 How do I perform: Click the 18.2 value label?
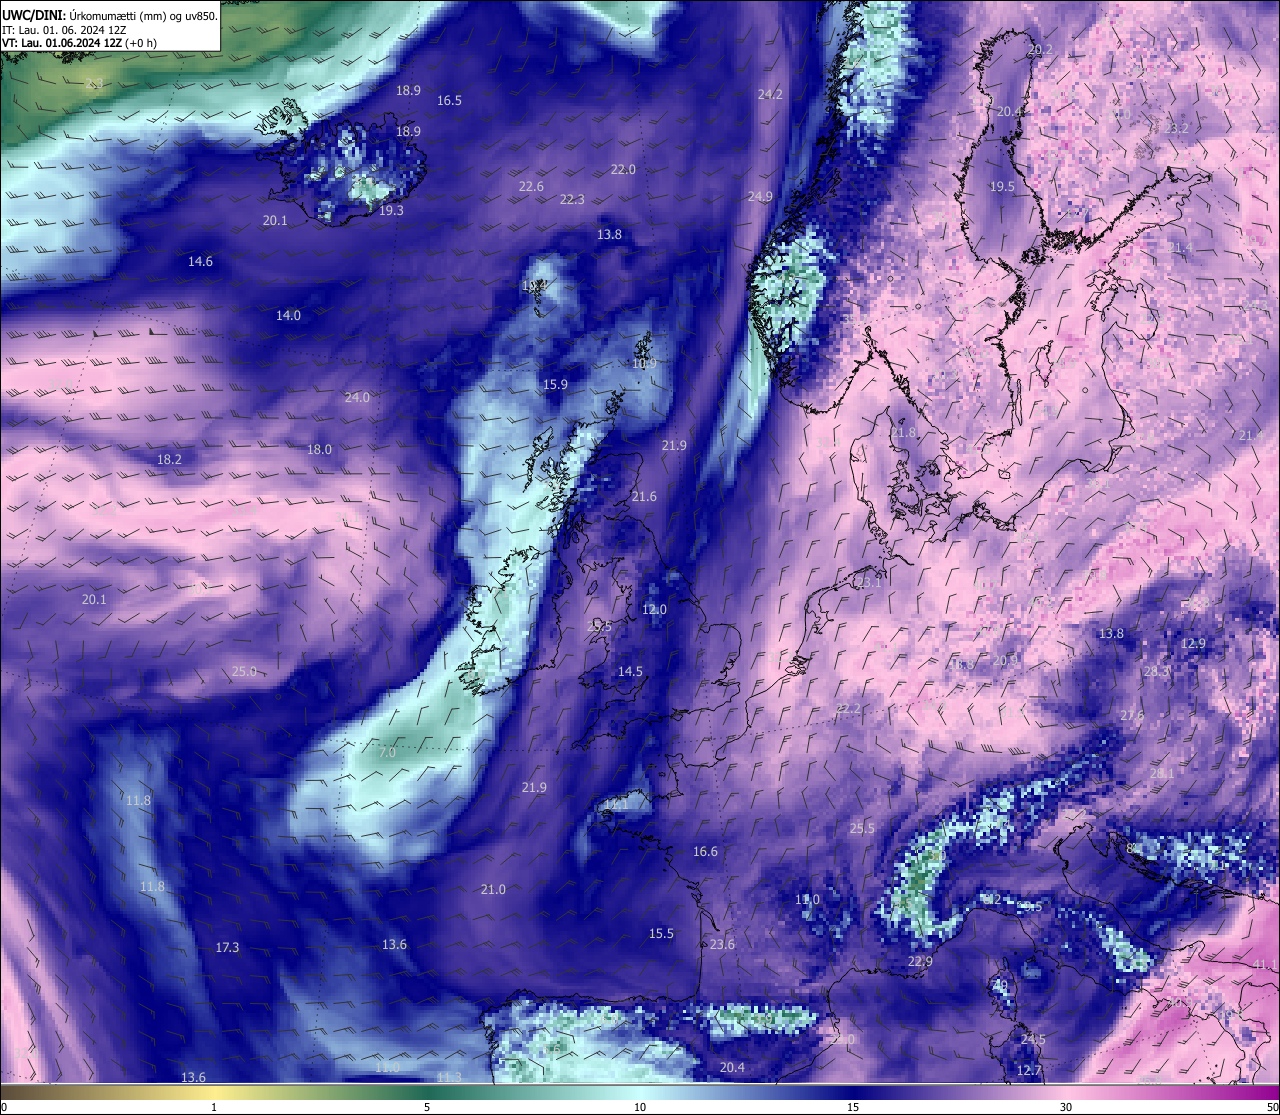tap(169, 460)
